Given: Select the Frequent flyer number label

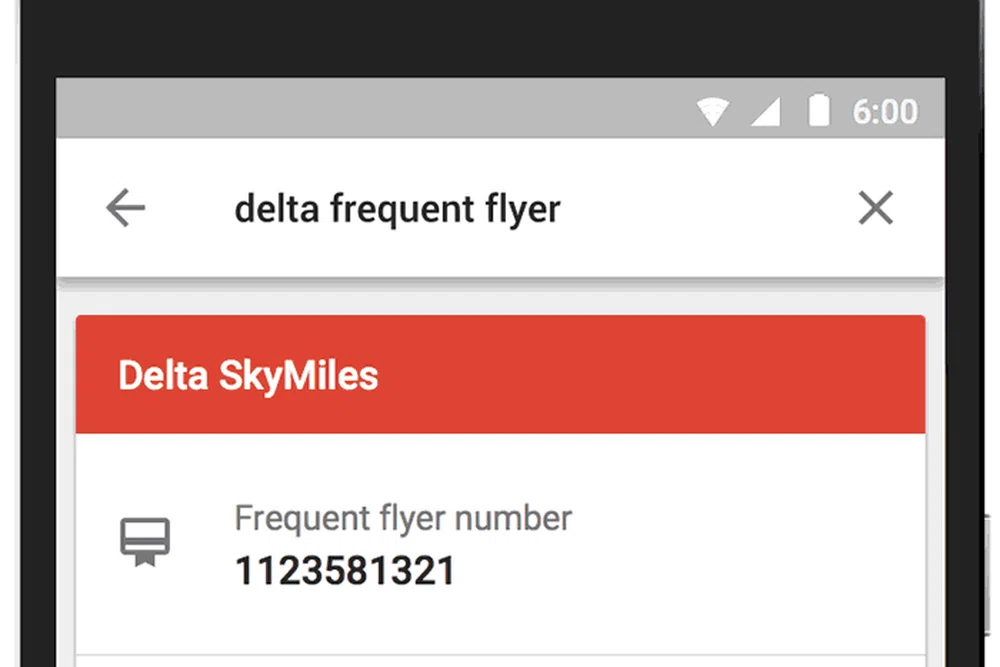Looking at the screenshot, I should coord(403,518).
